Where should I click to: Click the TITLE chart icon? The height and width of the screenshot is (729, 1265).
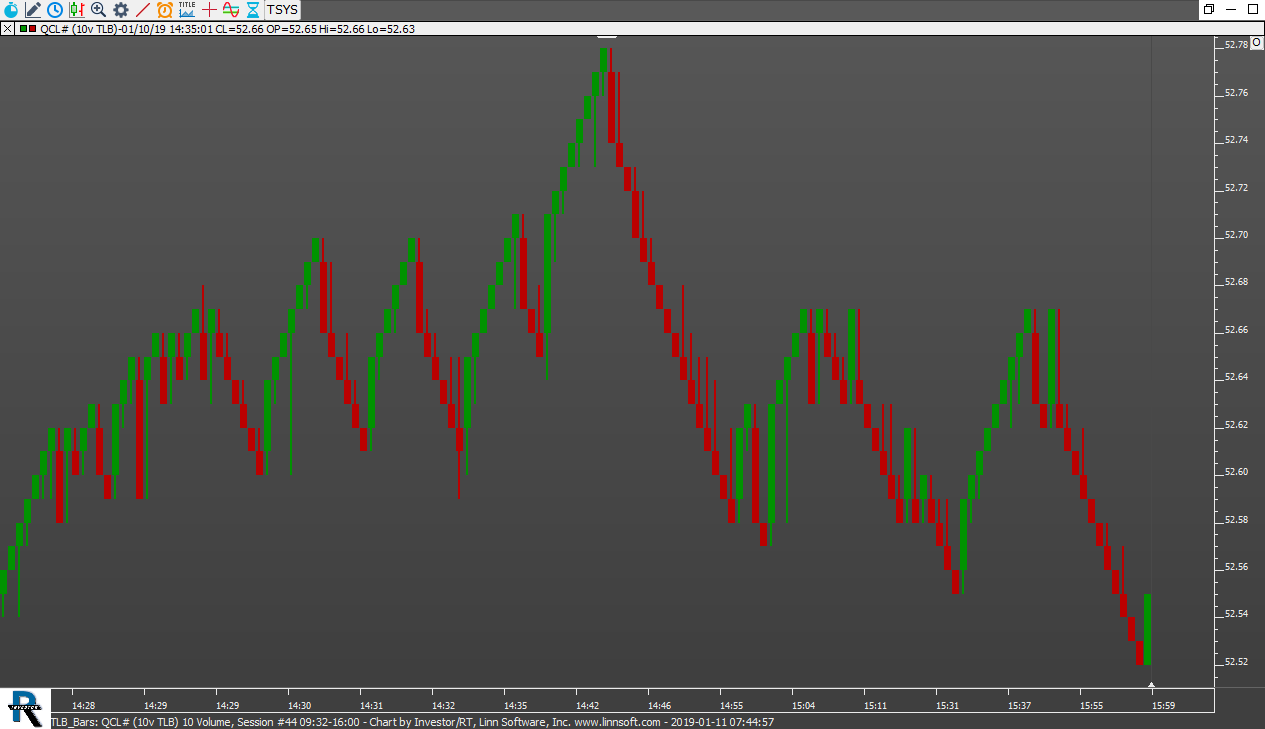(187, 10)
